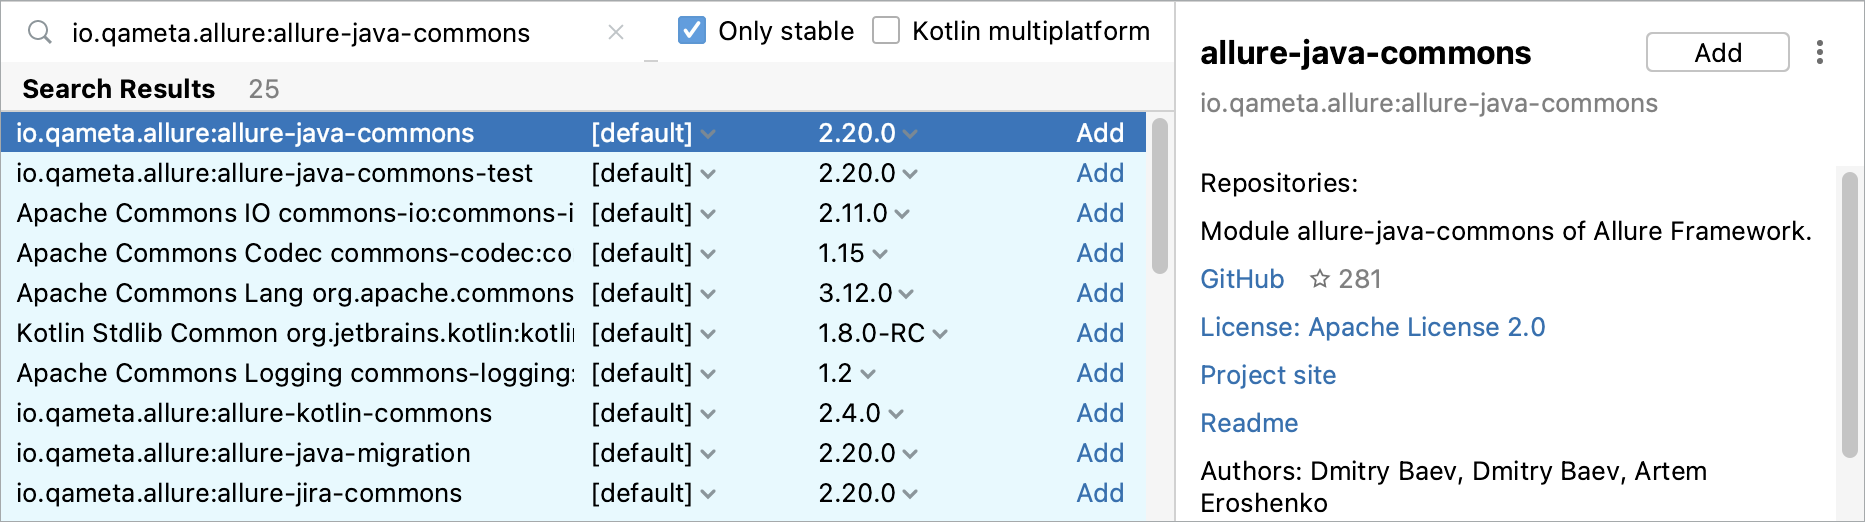Open the vertical three-dot more options menu
The image size is (1865, 522).
coord(1819,52)
